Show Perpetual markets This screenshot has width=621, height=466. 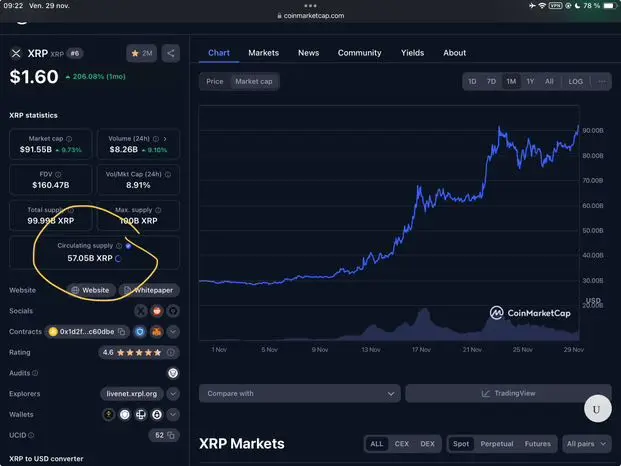tap(497, 444)
